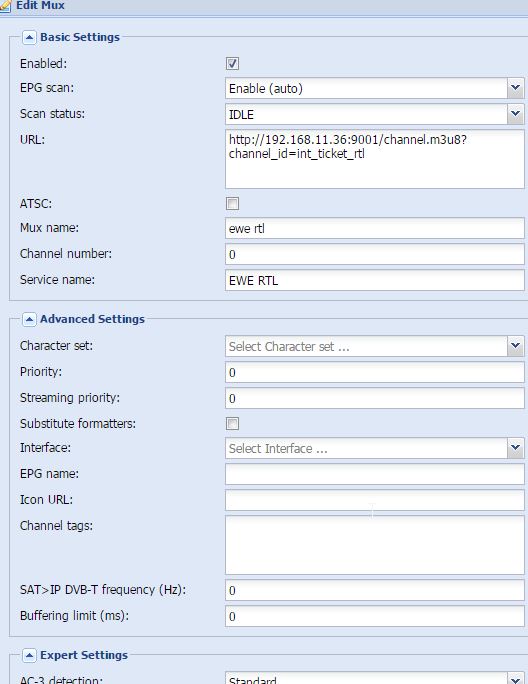This screenshot has width=528, height=684.
Task: Collapse the Expert Settings section
Action: [x=29, y=655]
